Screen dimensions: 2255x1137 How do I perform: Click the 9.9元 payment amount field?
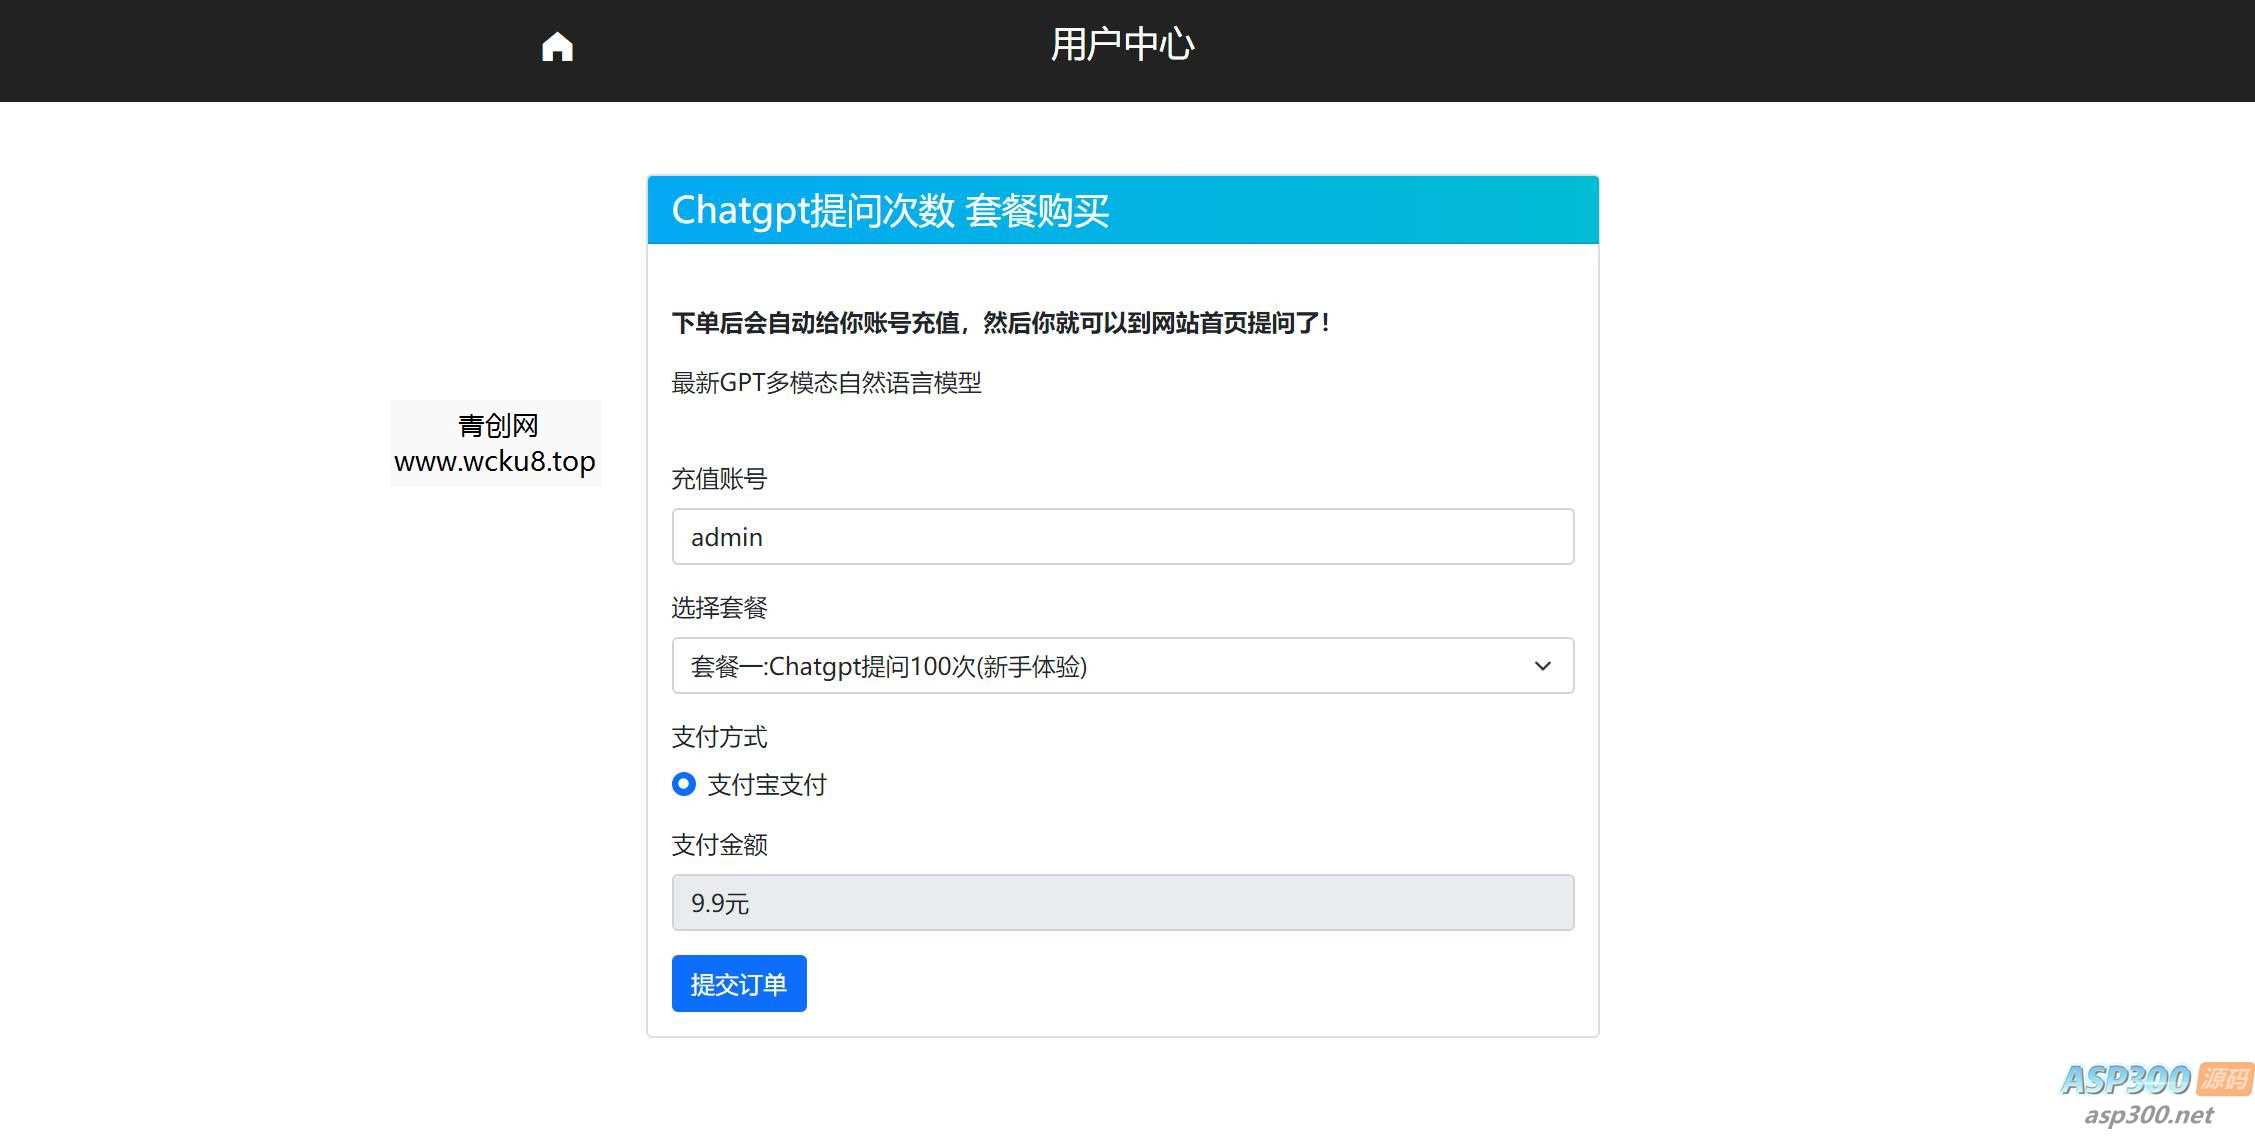click(1122, 902)
